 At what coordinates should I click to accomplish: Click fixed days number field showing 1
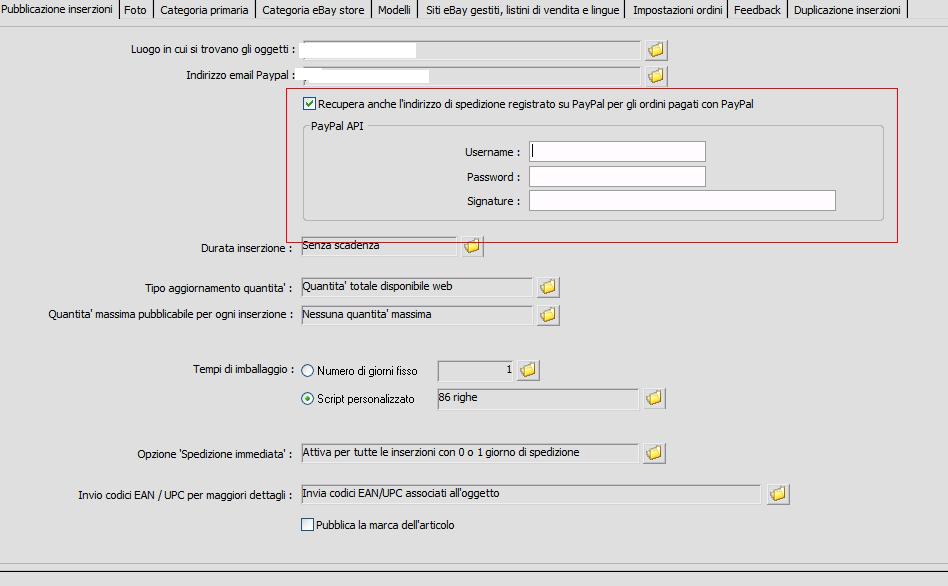tap(475, 370)
